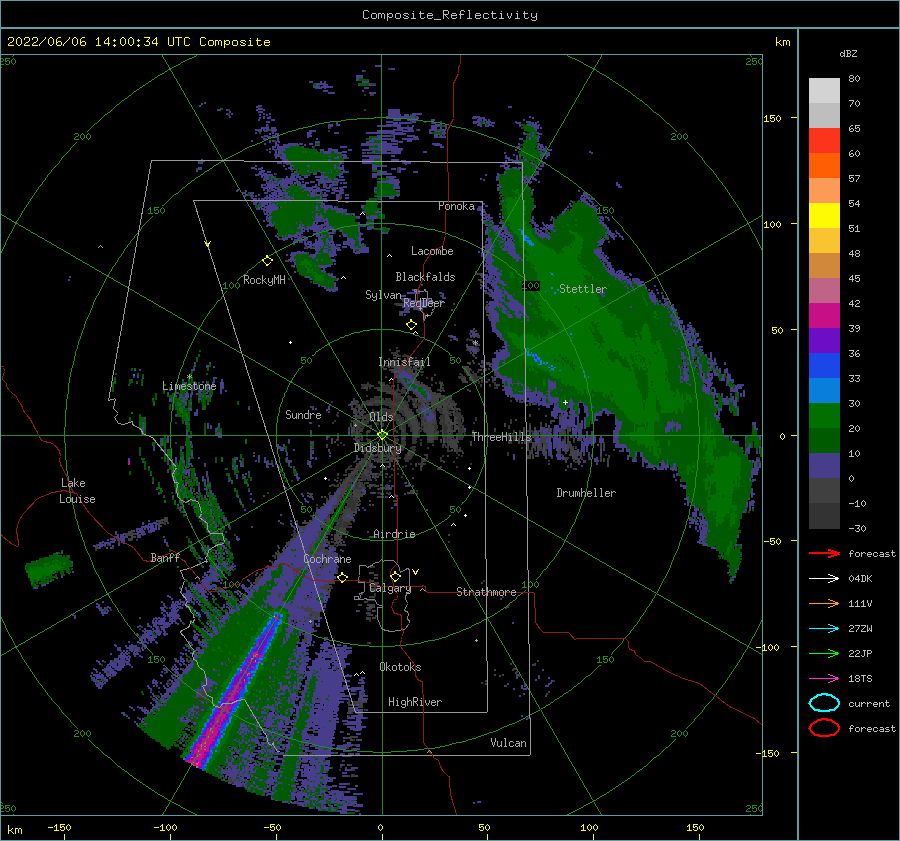The height and width of the screenshot is (841, 900).
Task: Click the Cochrane town label
Action: (327, 559)
